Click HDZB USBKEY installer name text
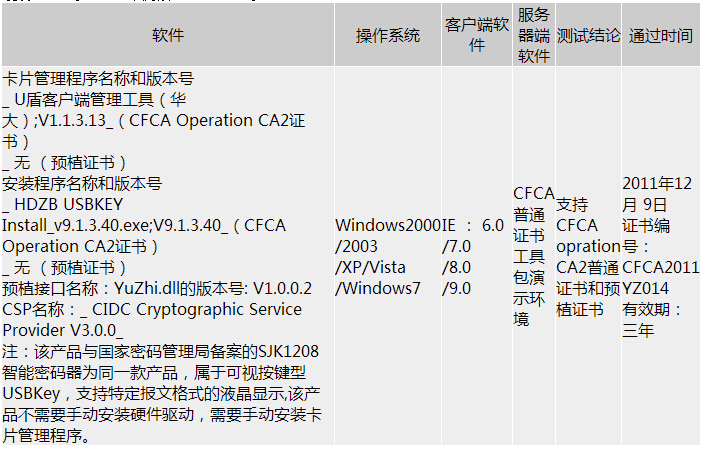Image resolution: width=703 pixels, height=450 pixels. 69,204
